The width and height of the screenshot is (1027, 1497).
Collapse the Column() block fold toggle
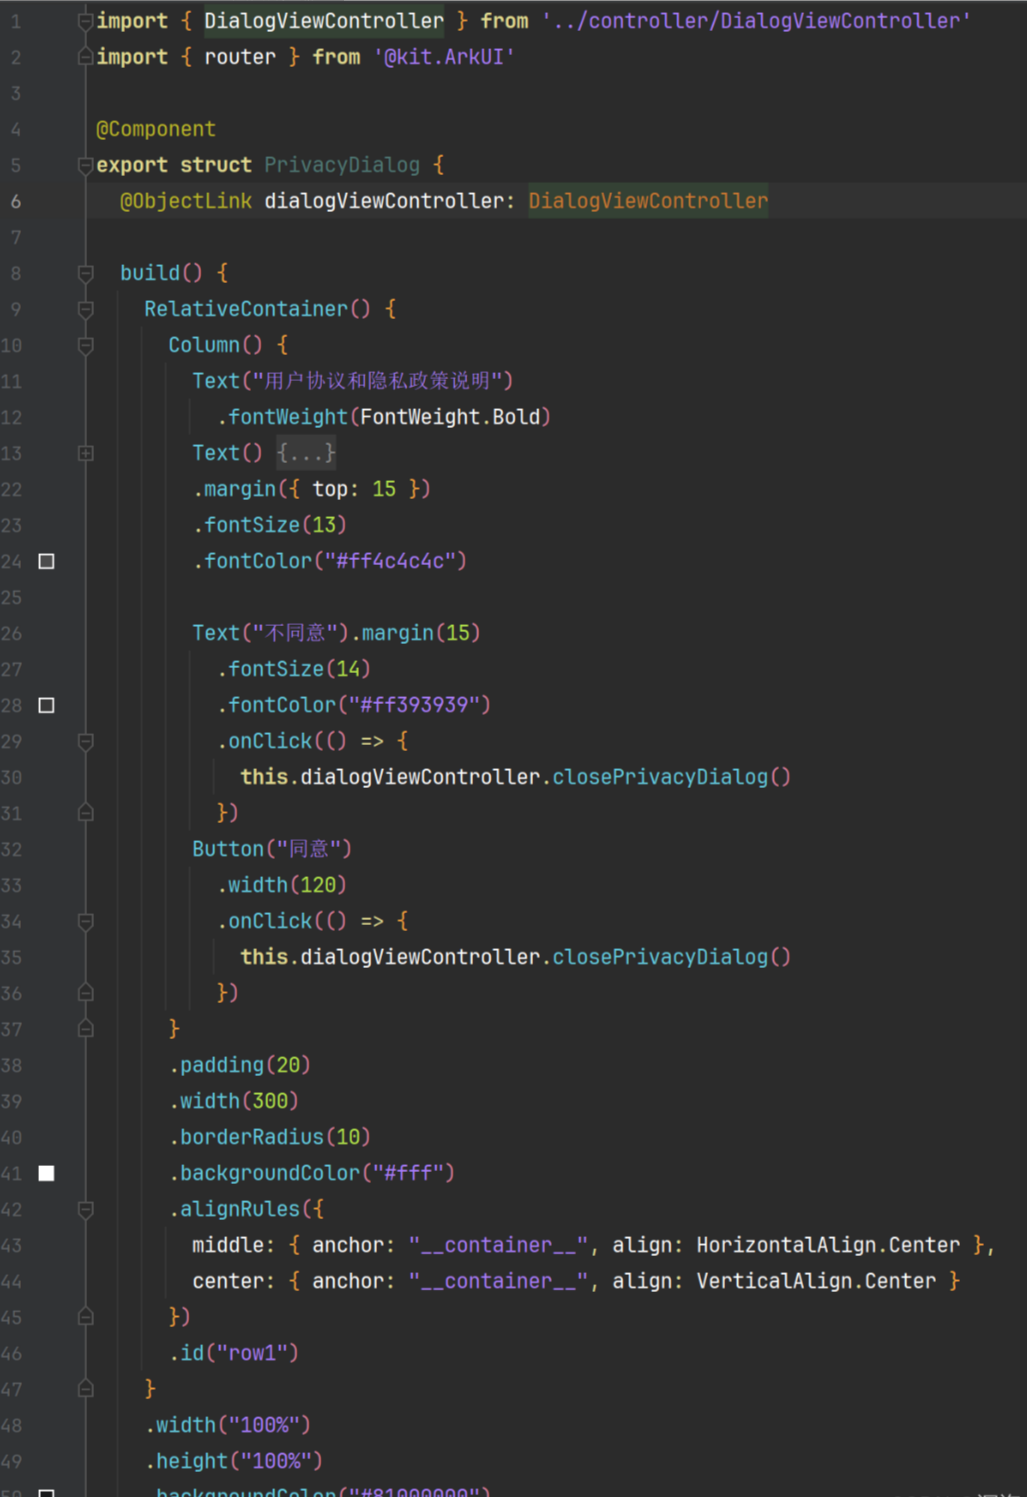[x=86, y=345]
